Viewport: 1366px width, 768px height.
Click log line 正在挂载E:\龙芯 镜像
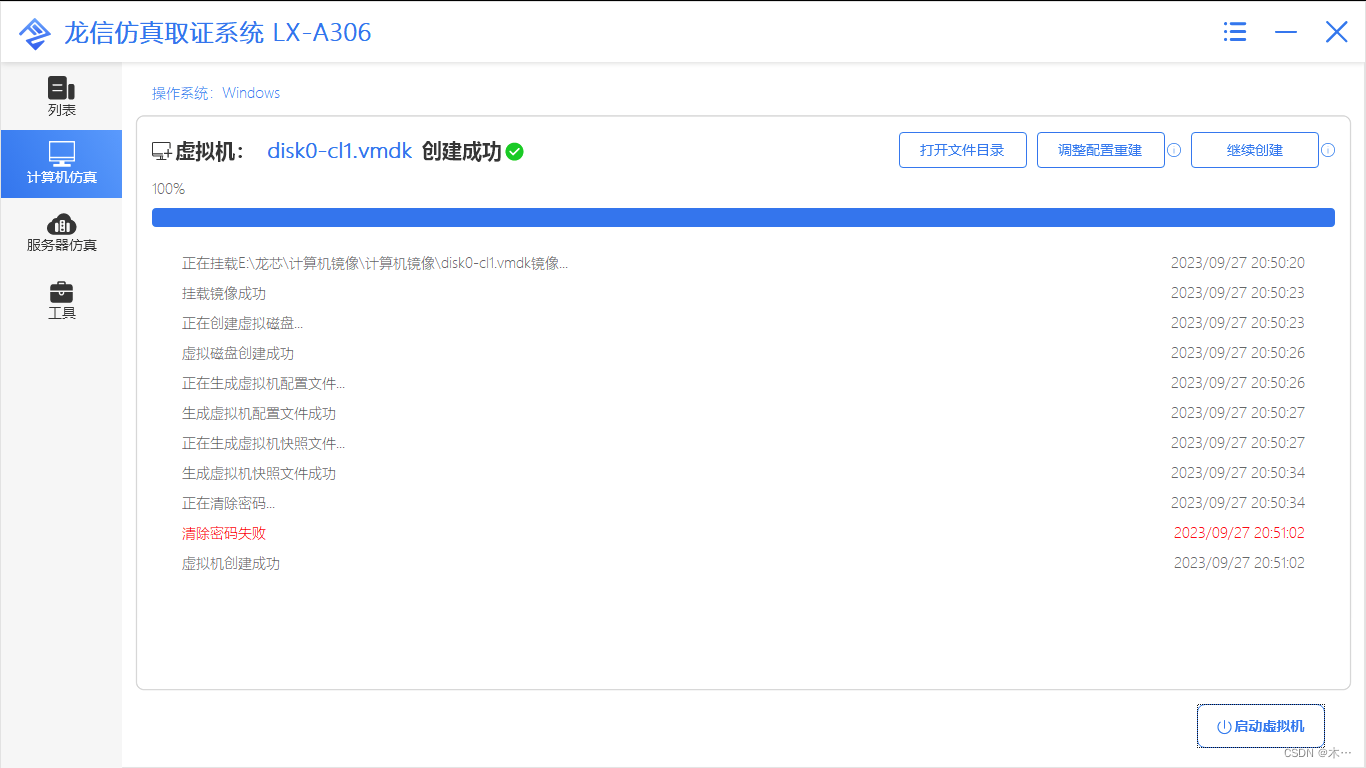coord(375,263)
